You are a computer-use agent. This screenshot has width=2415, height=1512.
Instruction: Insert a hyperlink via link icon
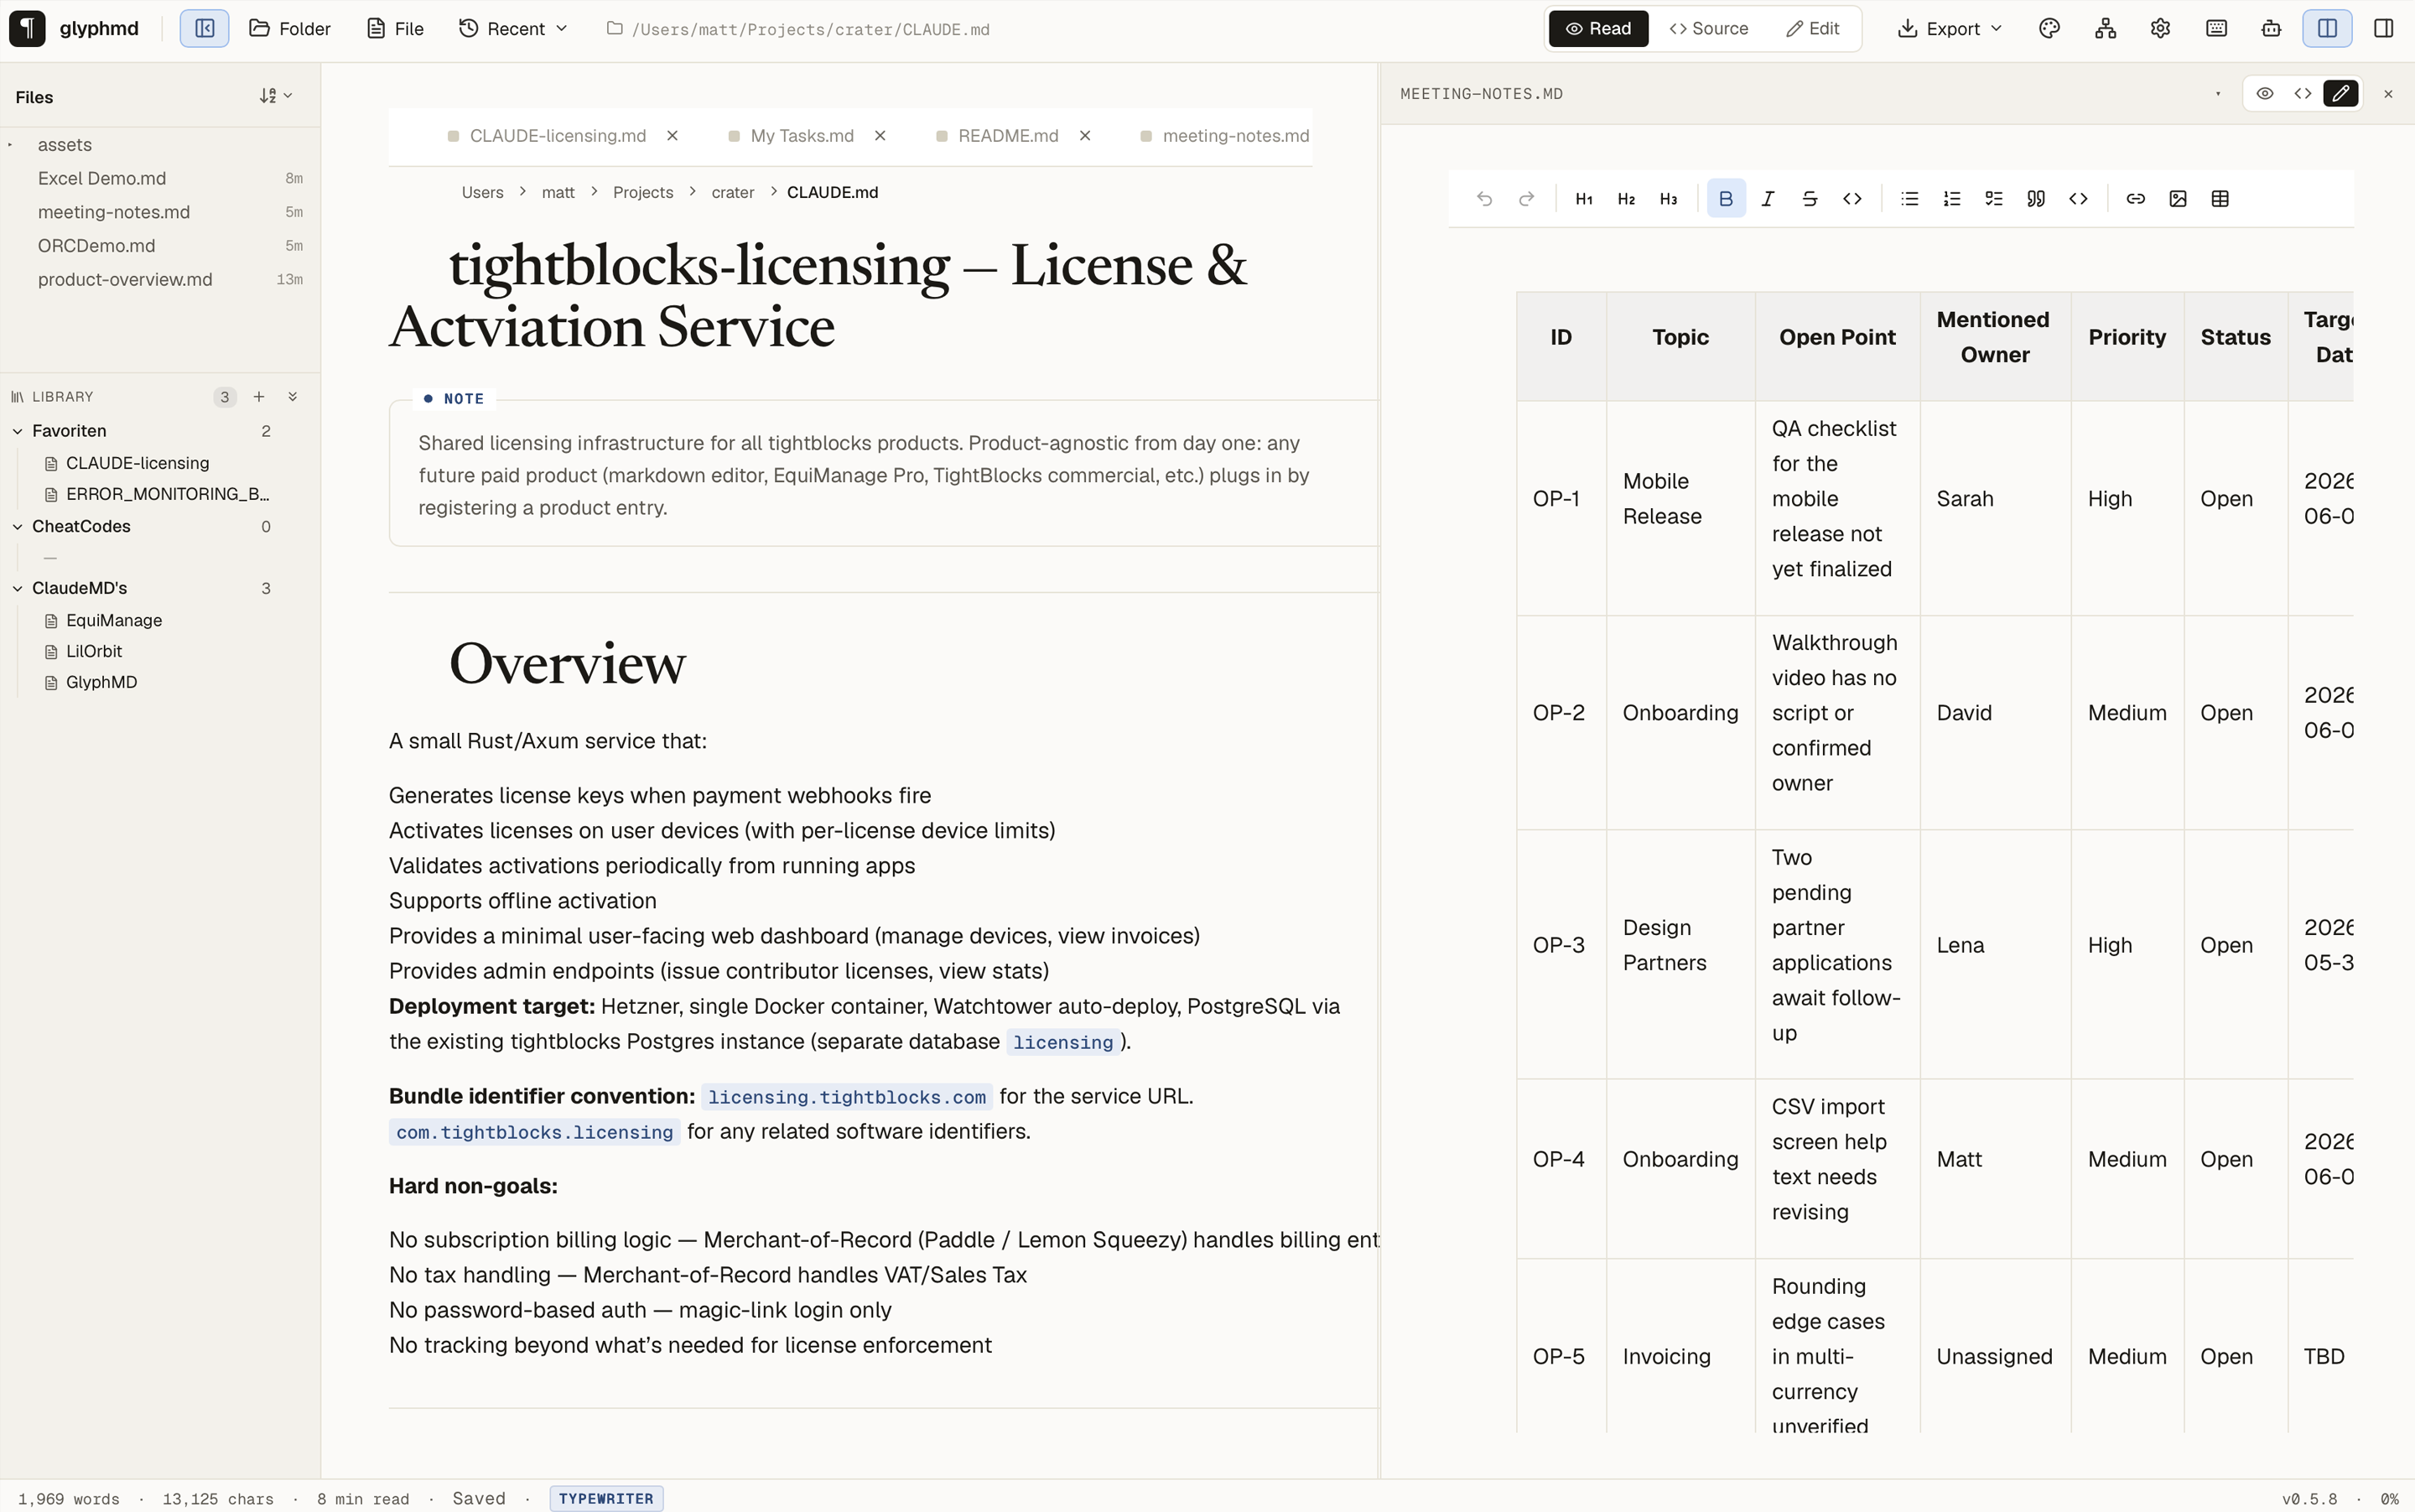point(2136,199)
